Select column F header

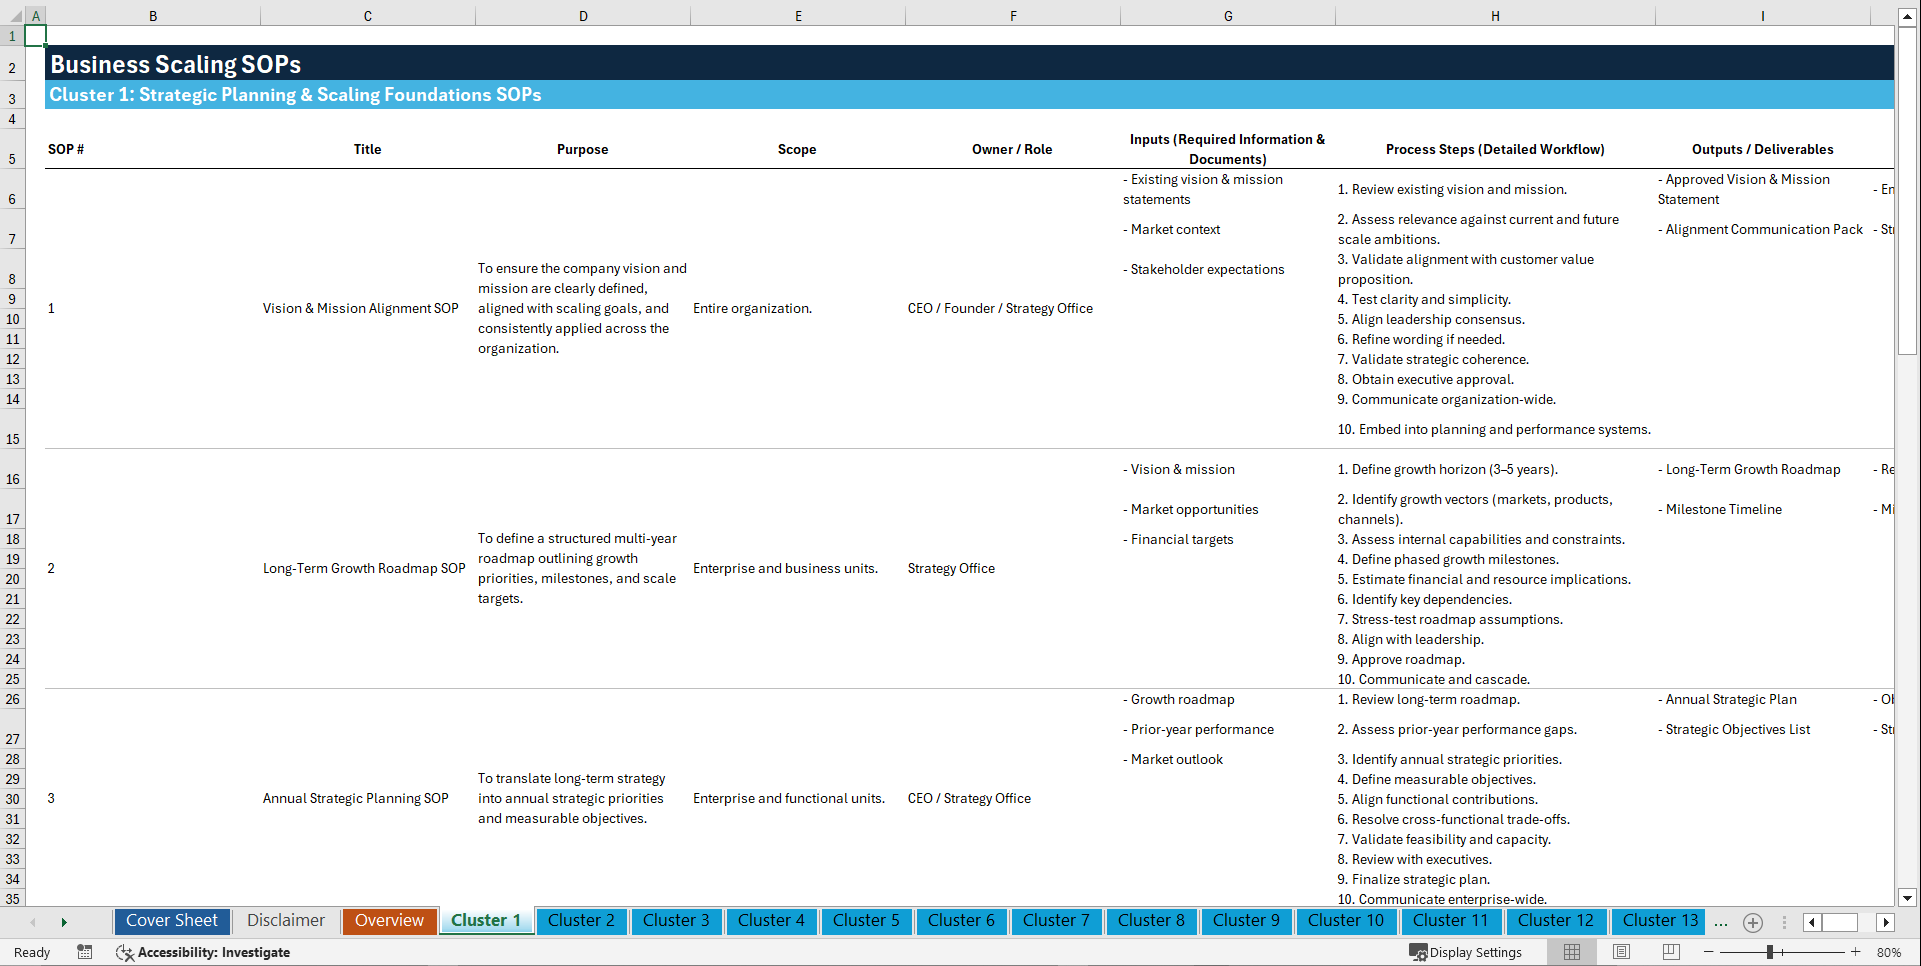click(x=1013, y=15)
